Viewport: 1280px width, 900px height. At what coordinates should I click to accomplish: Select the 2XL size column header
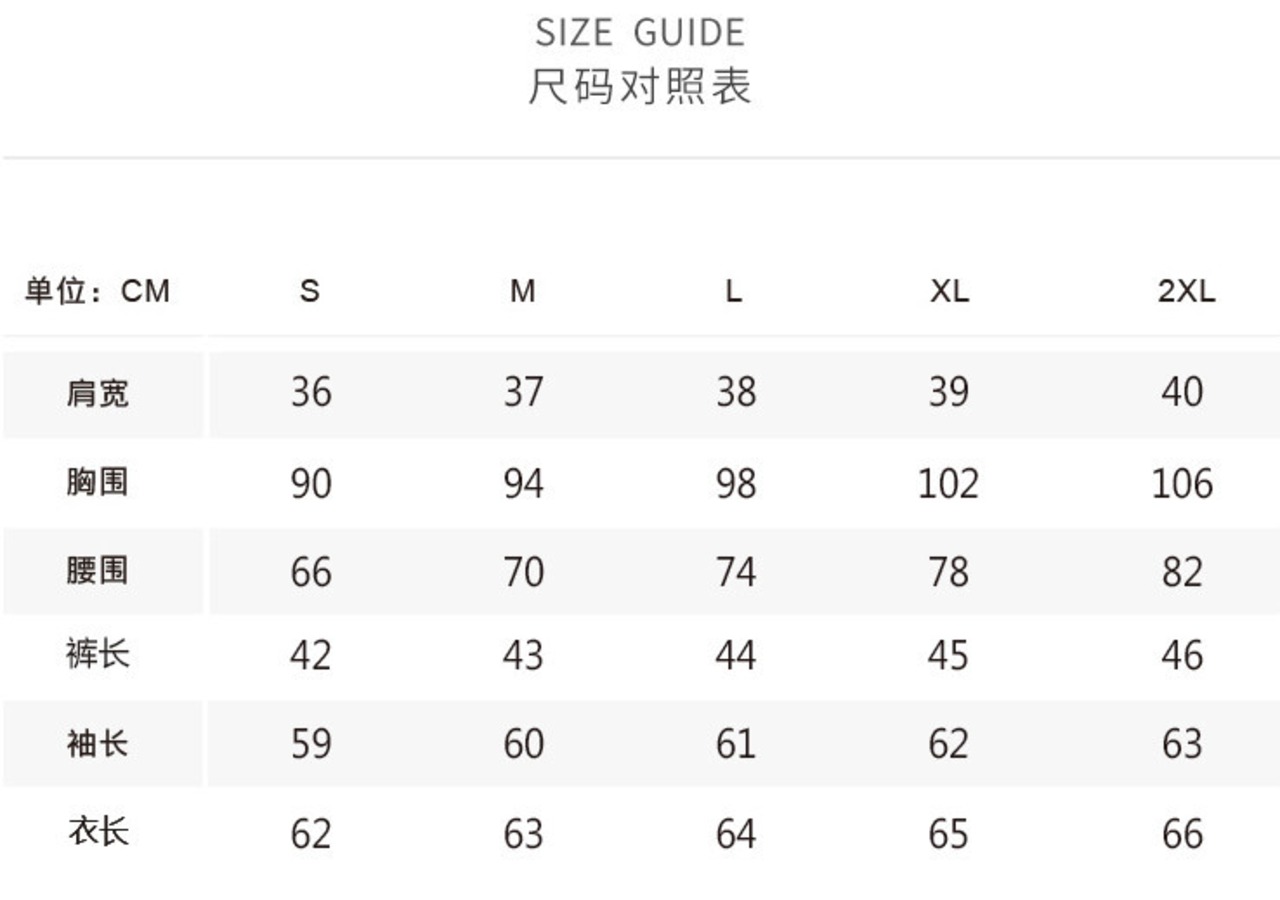(x=1186, y=291)
